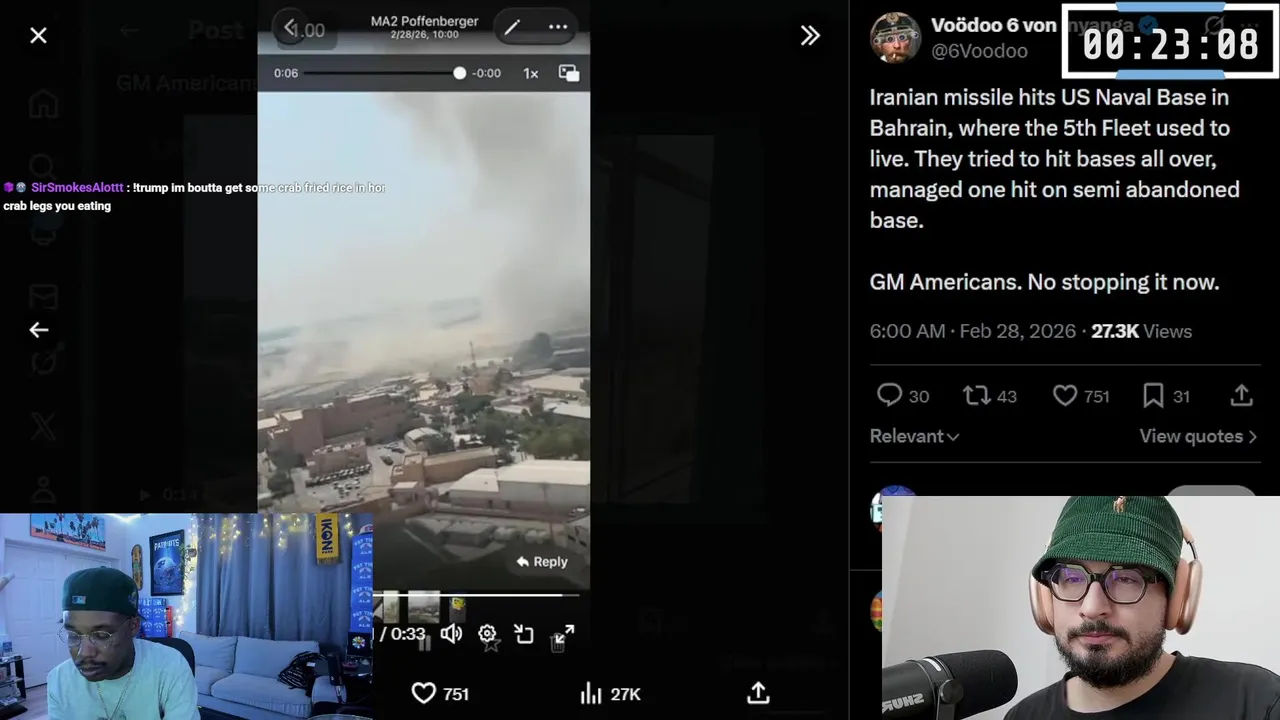The image size is (1280, 720).
Task: Open the Relevant replies sort dropdown
Action: pos(914,436)
